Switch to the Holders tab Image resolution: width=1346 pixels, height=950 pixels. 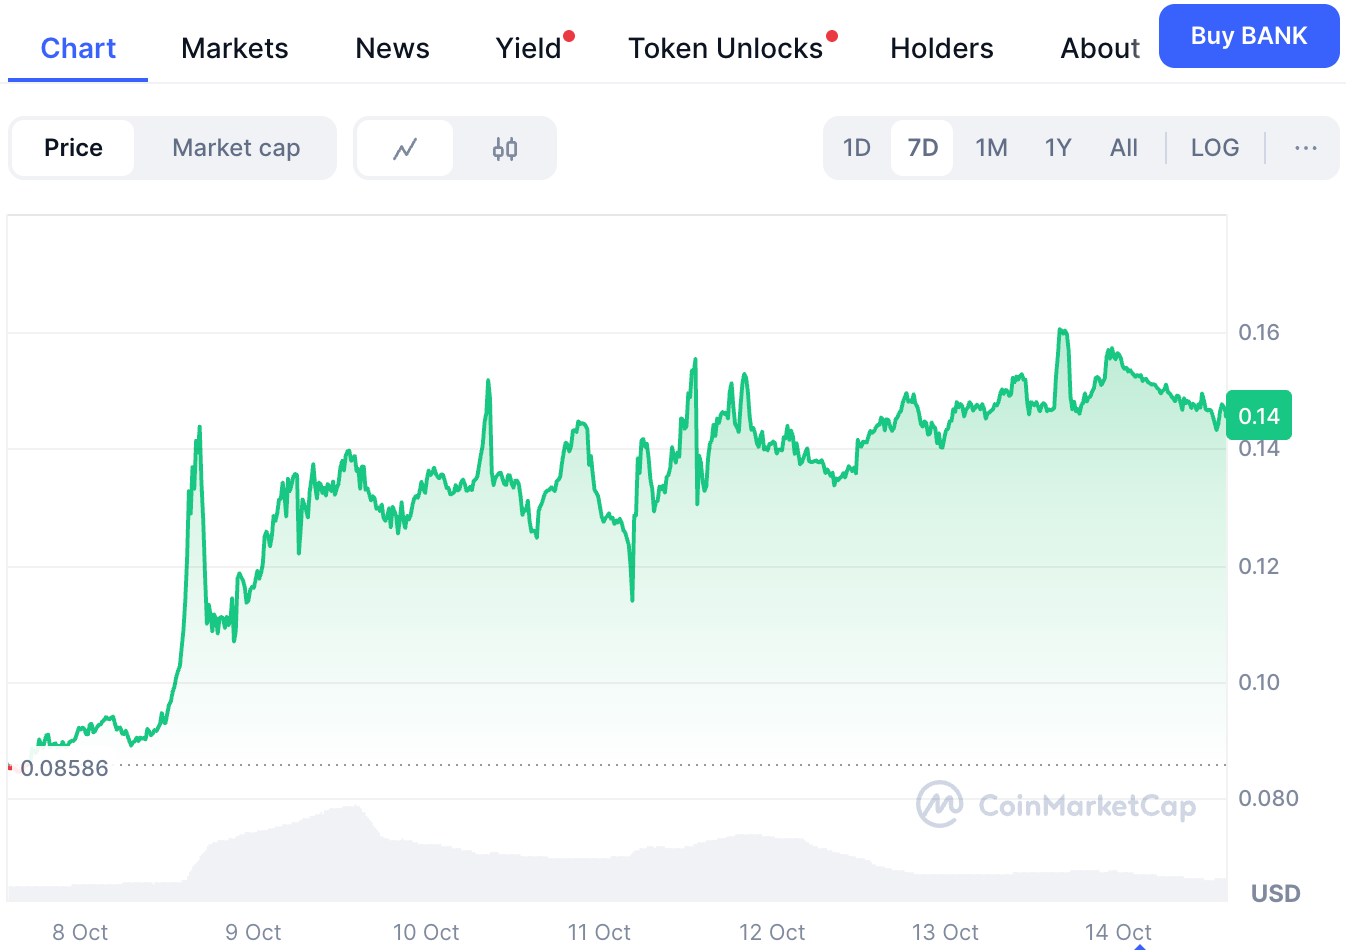tap(941, 48)
